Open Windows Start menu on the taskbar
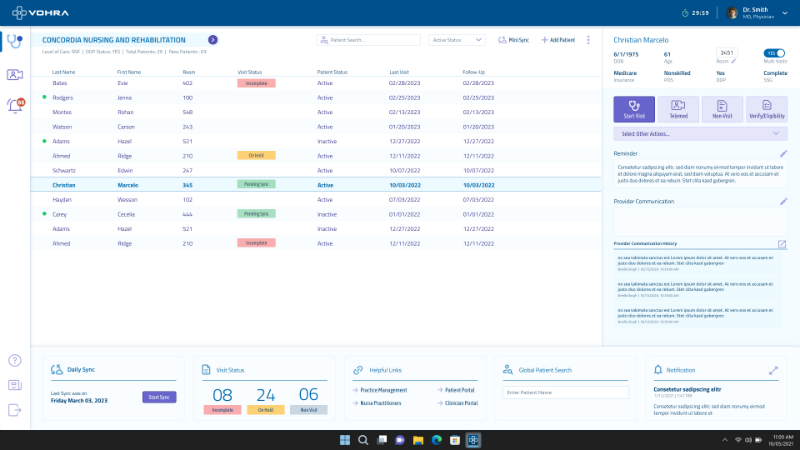The height and width of the screenshot is (450, 800). (x=345, y=440)
